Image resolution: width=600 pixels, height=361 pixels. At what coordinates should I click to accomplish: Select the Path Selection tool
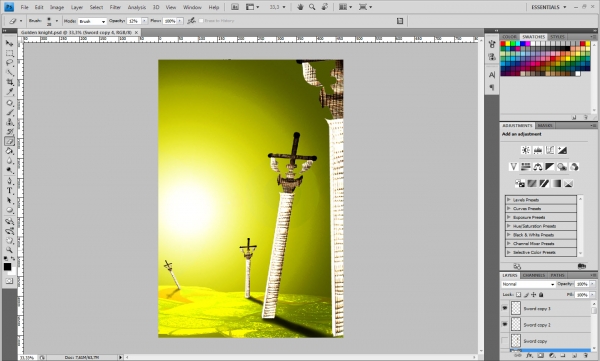coord(10,200)
